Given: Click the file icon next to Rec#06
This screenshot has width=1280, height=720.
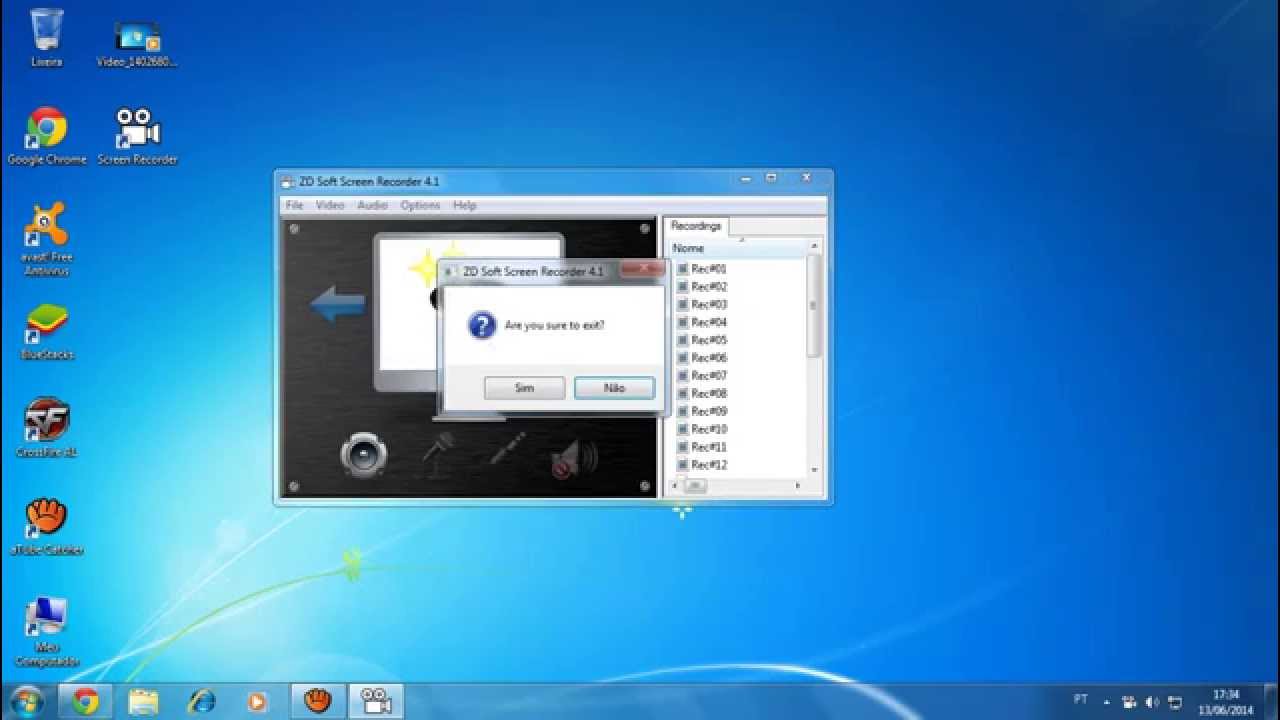Looking at the screenshot, I should tap(683, 358).
